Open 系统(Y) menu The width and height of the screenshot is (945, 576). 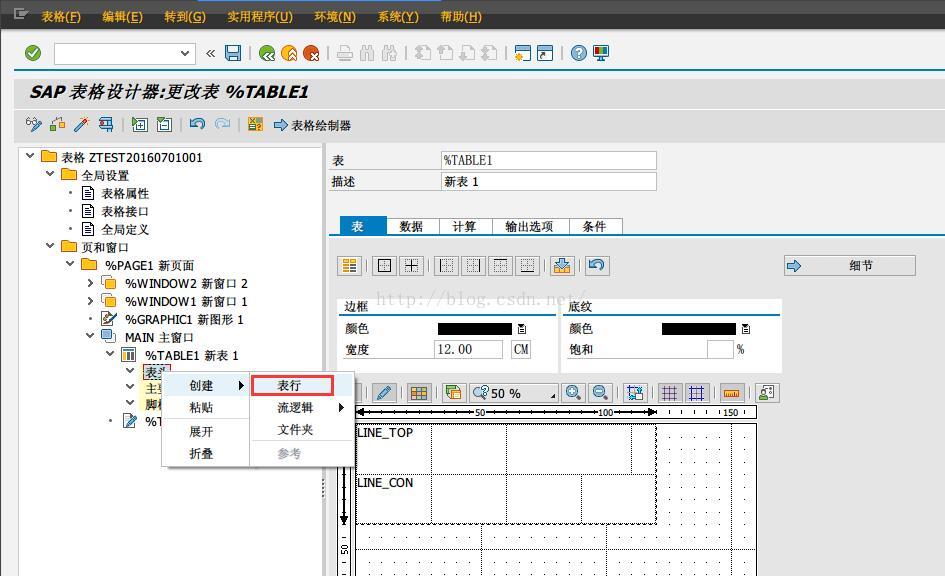398,17
